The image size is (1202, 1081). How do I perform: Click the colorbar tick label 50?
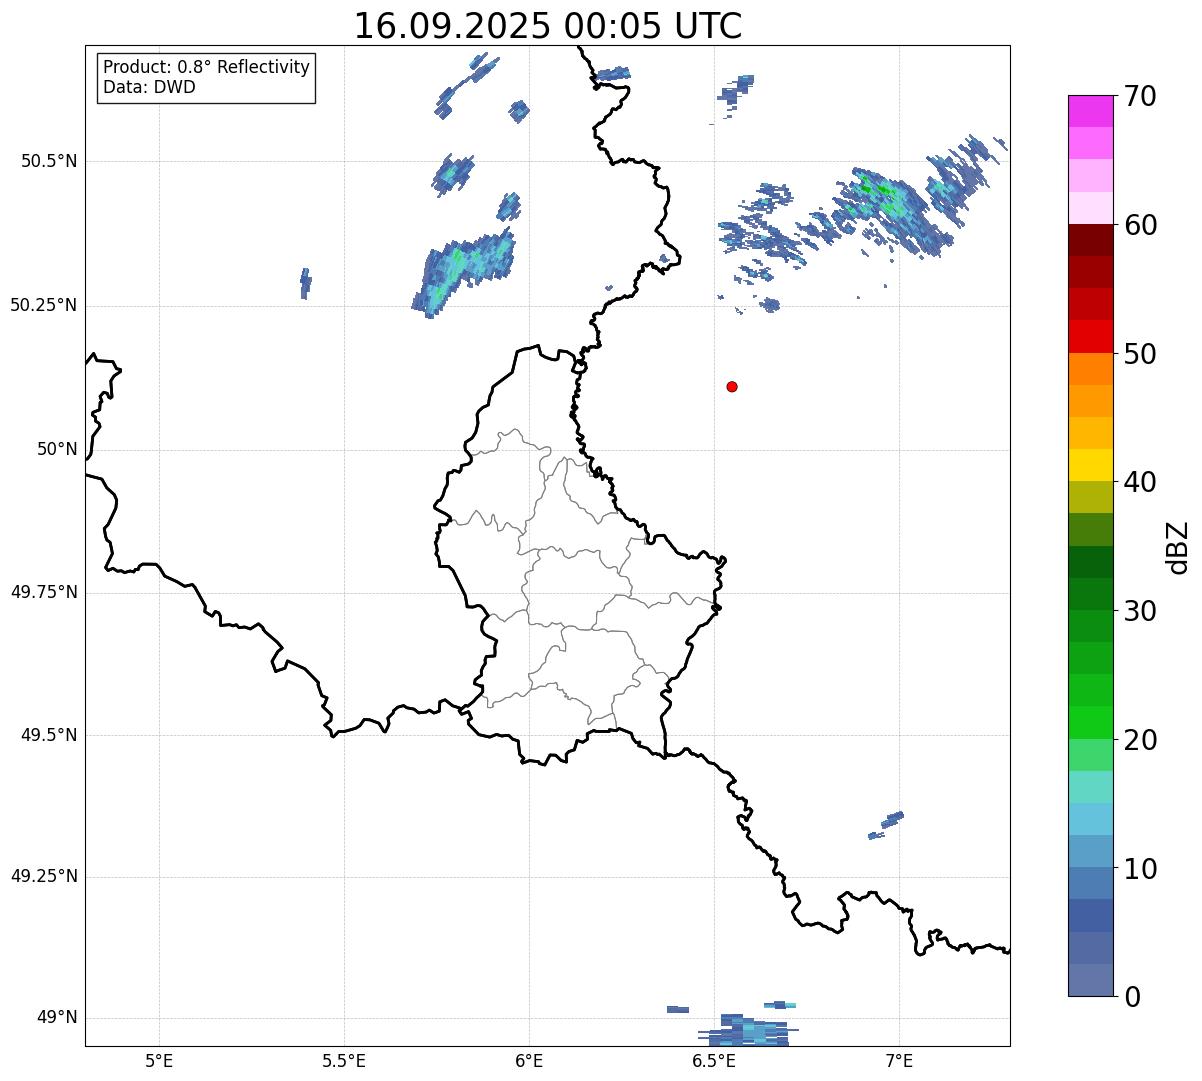pos(1140,354)
